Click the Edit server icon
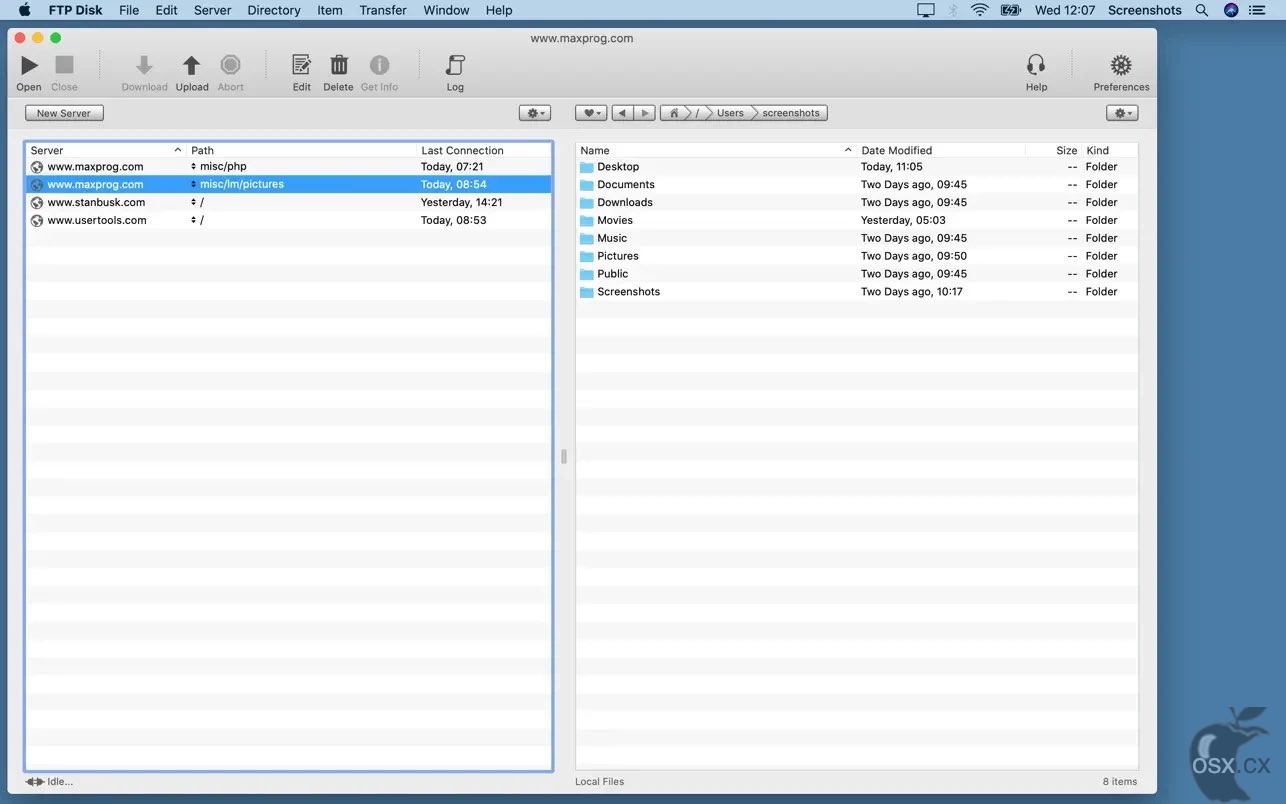The image size is (1286, 804). tap(301, 66)
